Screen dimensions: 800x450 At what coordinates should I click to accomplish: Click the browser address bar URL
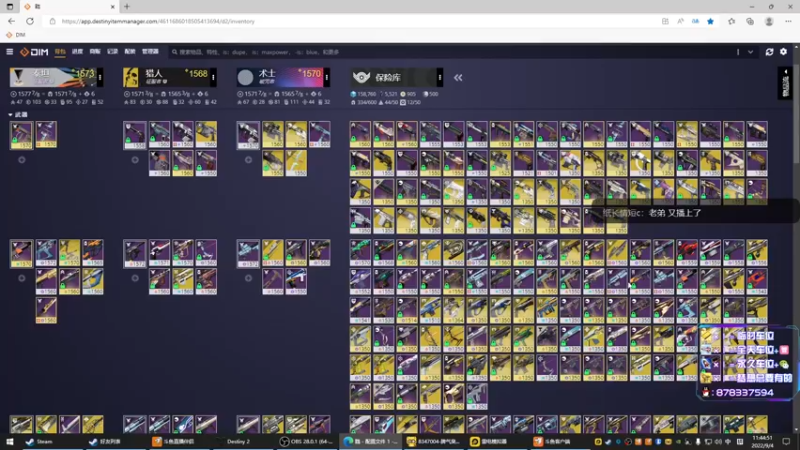(x=158, y=21)
